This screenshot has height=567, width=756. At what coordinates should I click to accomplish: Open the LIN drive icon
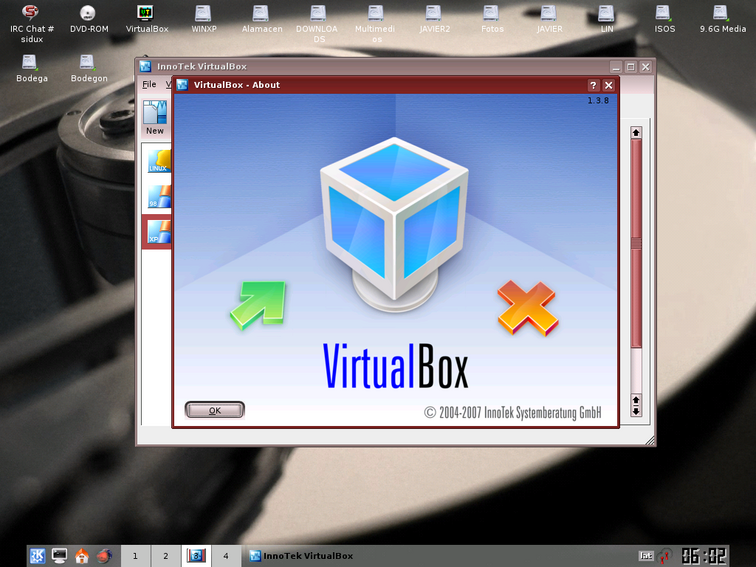[x=607, y=19]
